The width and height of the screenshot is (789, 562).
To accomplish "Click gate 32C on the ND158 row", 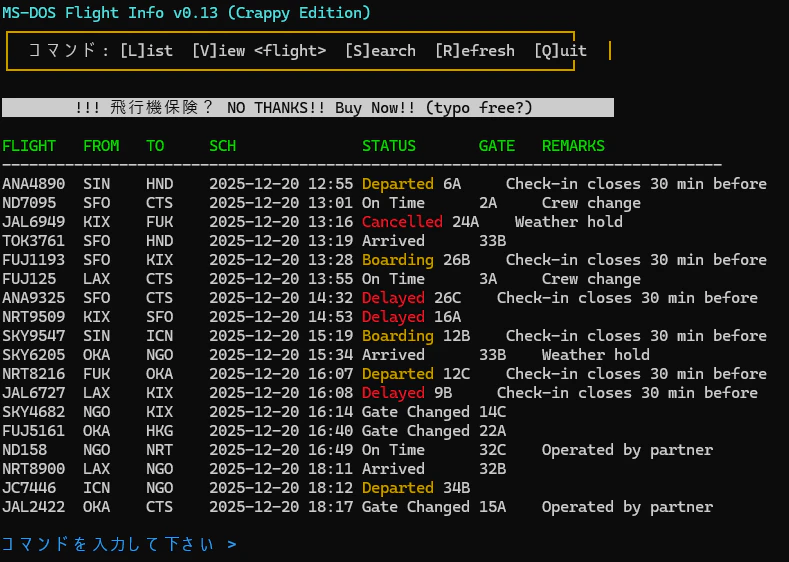I will pyautogui.click(x=493, y=450).
